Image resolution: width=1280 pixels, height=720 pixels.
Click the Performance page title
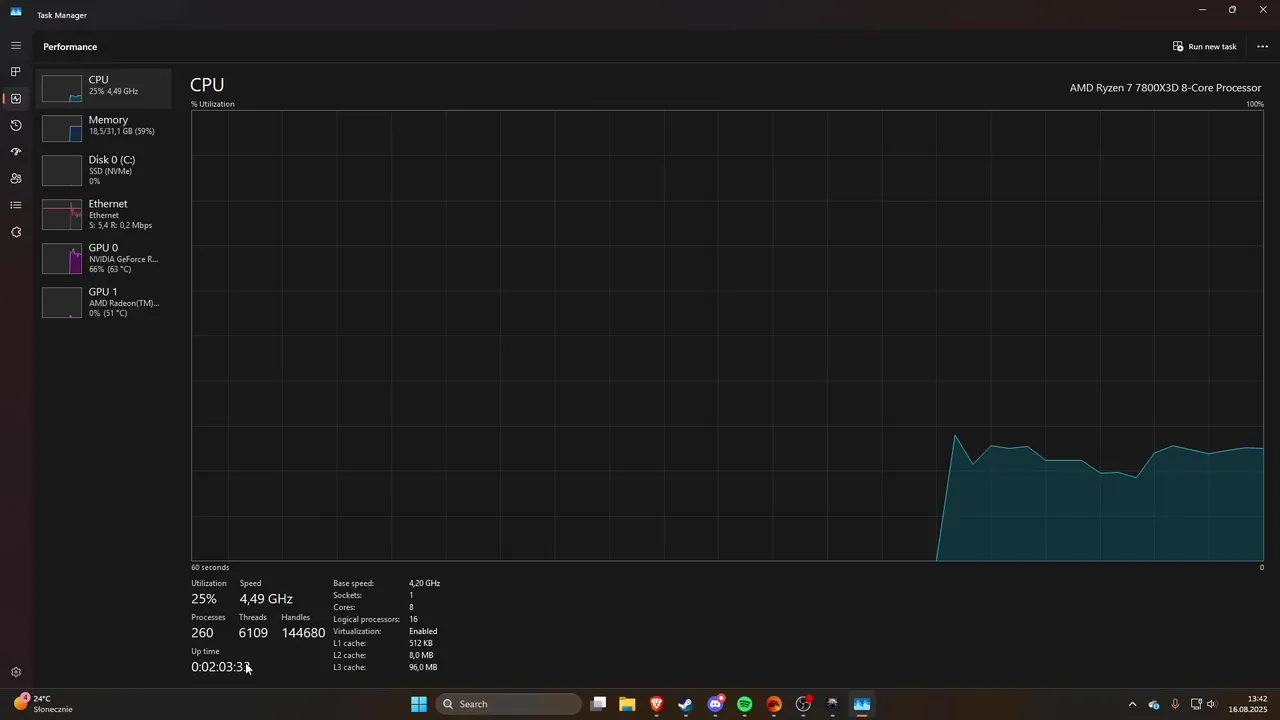(70, 47)
